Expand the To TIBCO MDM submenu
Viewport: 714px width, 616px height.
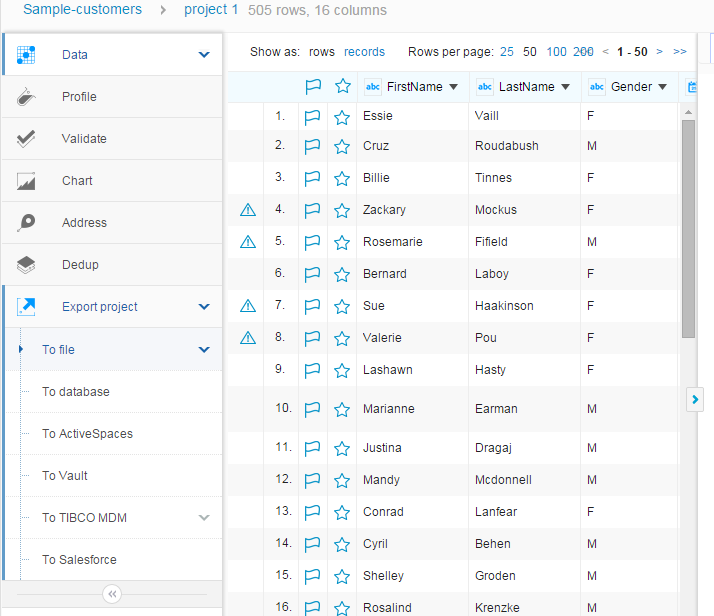click(204, 518)
